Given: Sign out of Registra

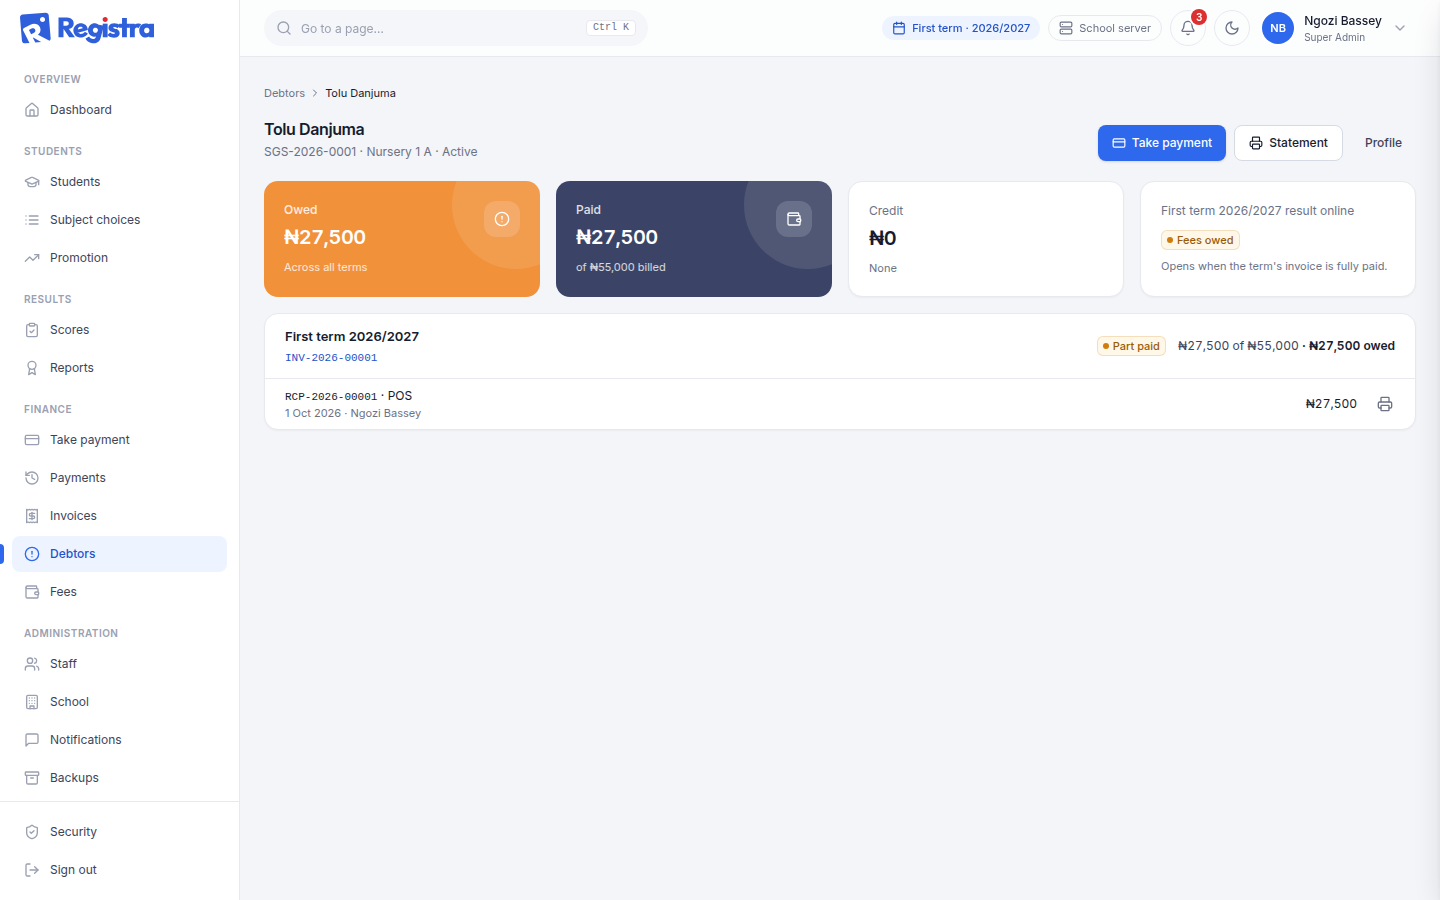Looking at the screenshot, I should coord(120,870).
